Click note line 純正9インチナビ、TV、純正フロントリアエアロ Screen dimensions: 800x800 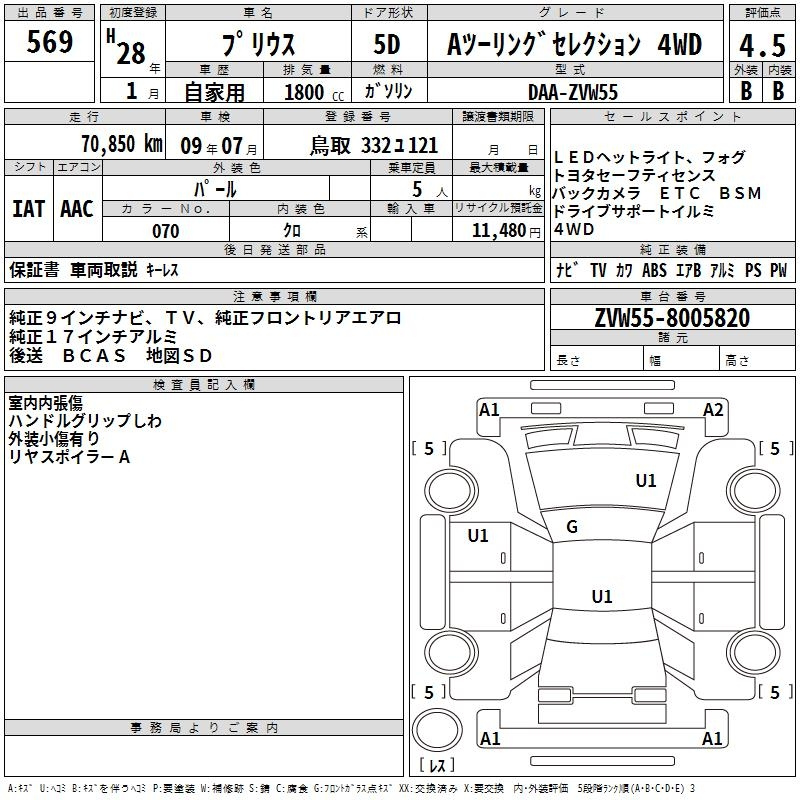(x=205, y=318)
